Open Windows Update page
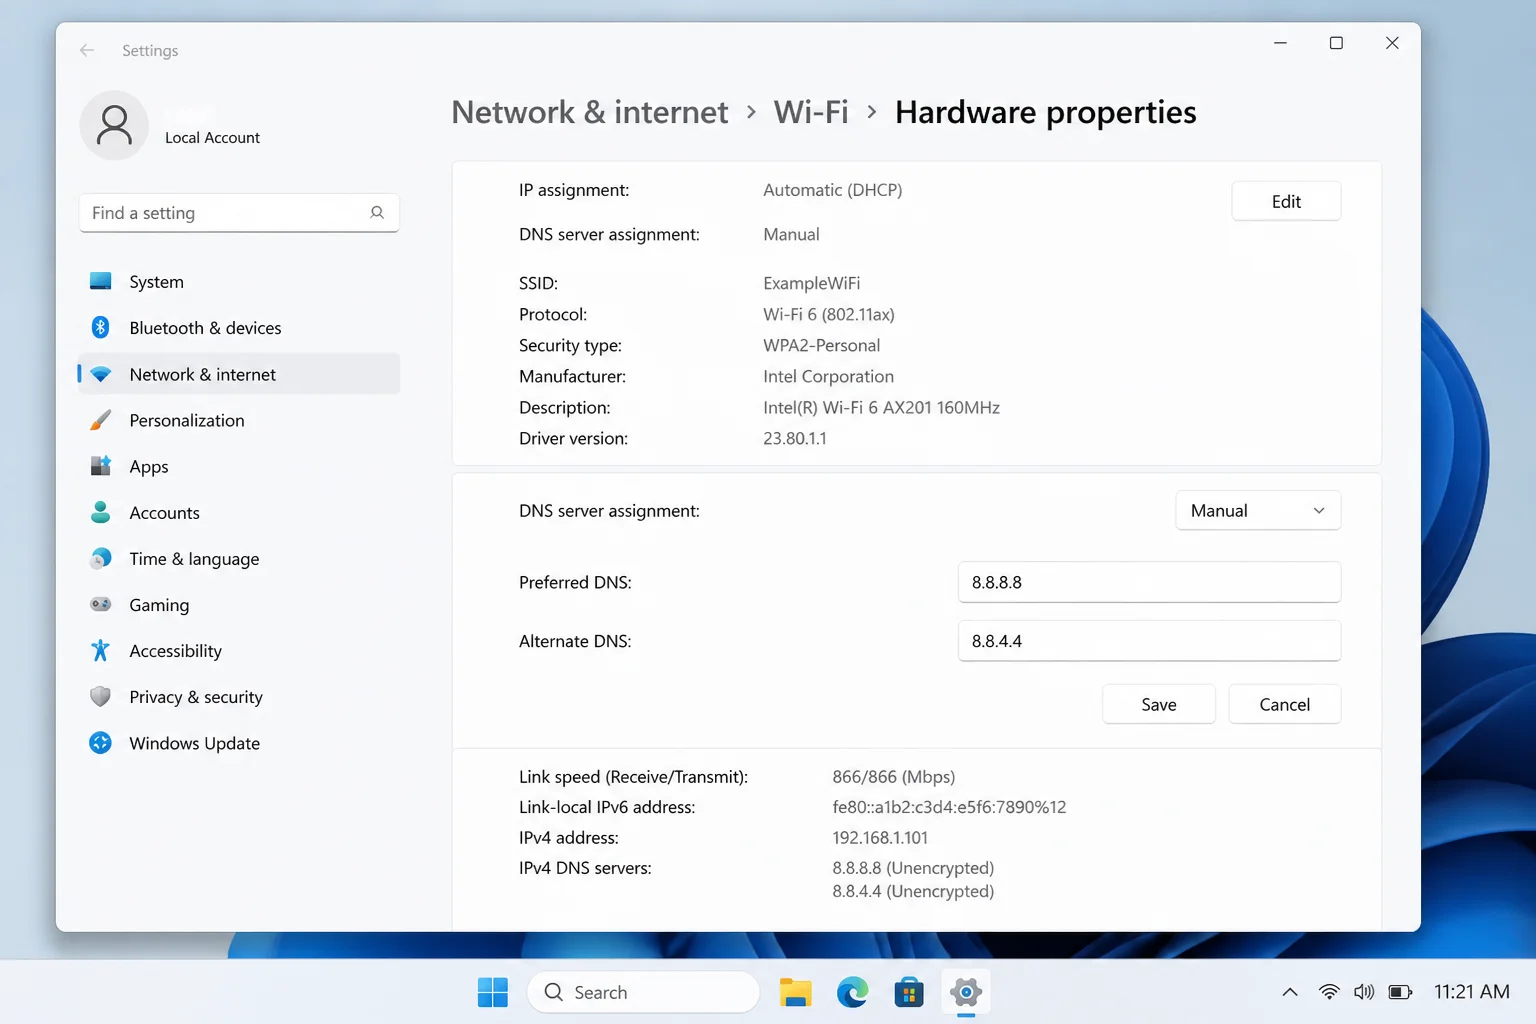This screenshot has height=1024, width=1536. (x=238, y=742)
